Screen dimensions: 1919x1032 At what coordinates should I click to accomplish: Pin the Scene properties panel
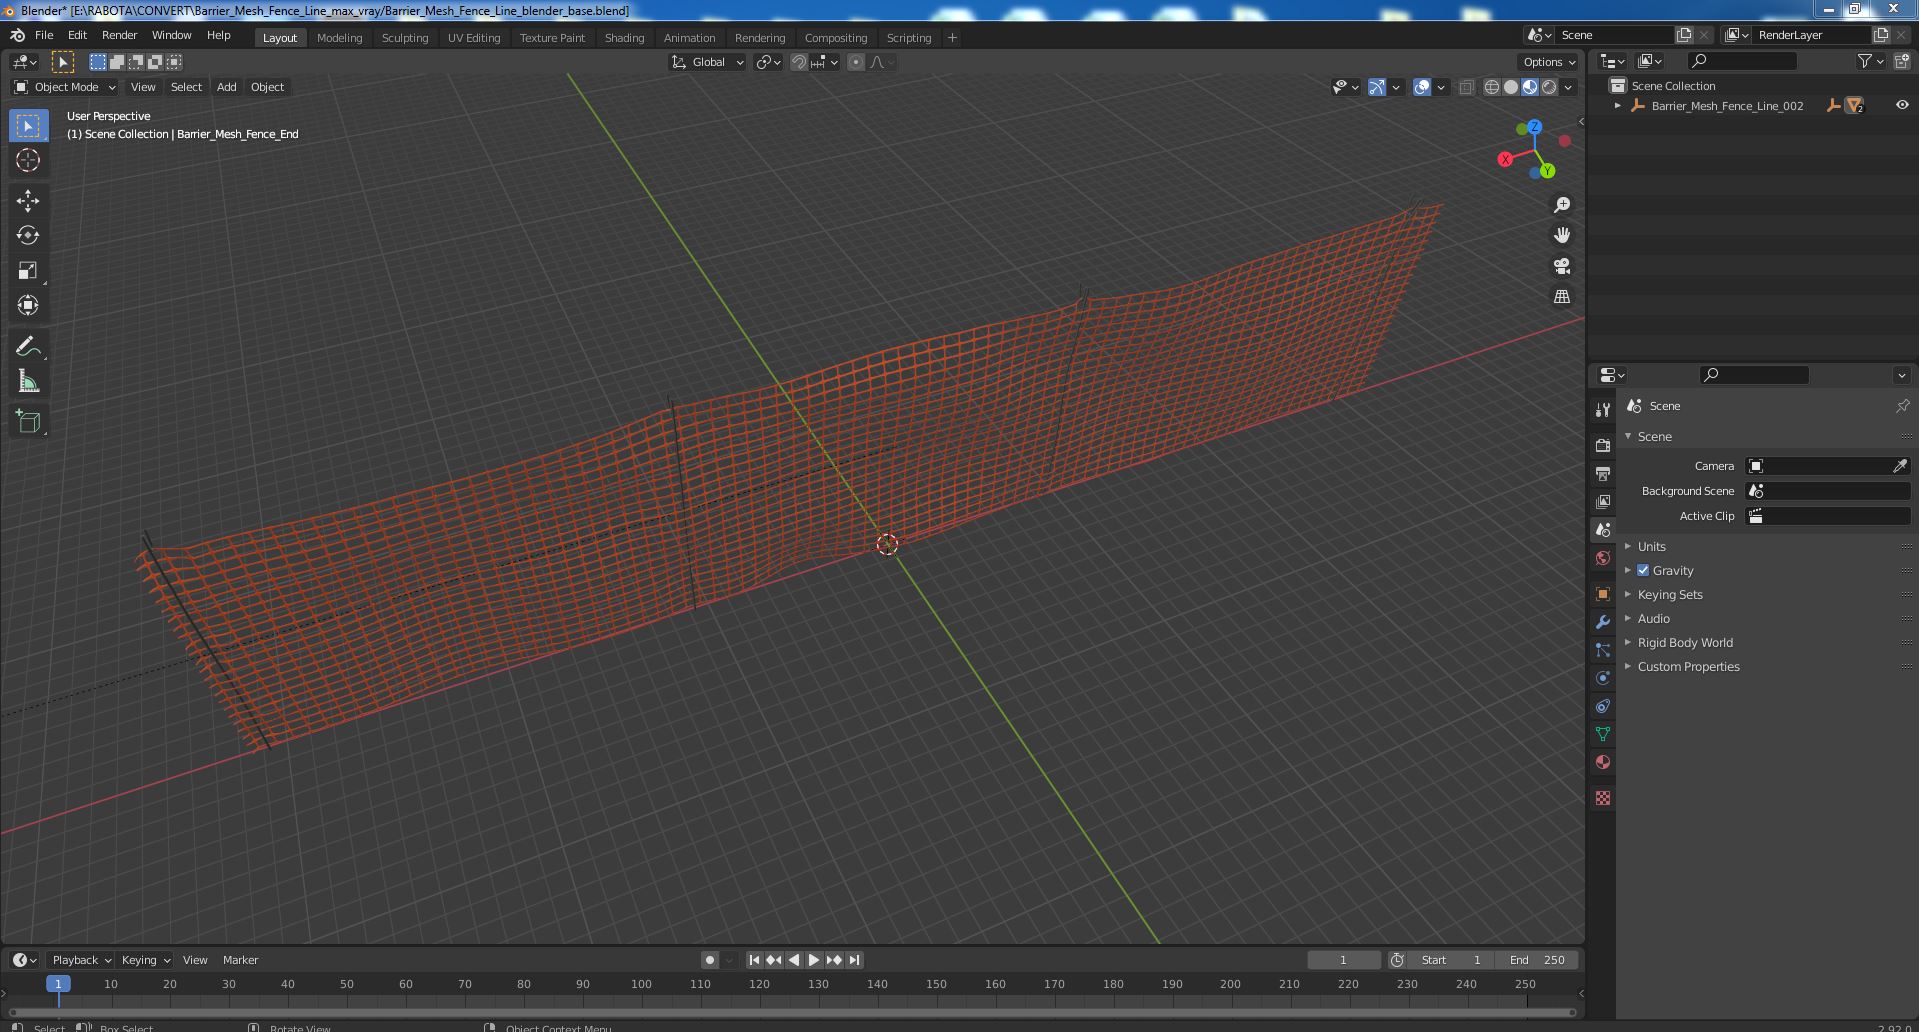click(1902, 406)
